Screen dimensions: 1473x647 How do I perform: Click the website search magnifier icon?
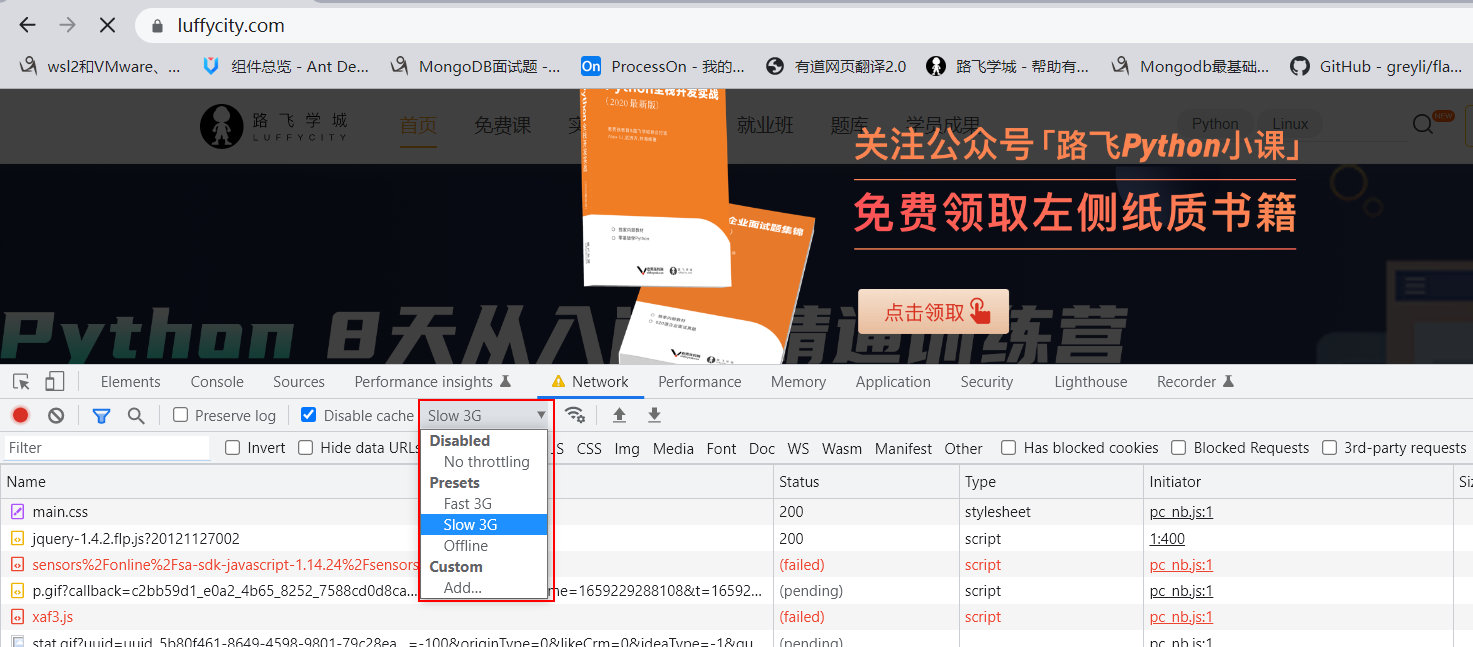(x=1423, y=124)
